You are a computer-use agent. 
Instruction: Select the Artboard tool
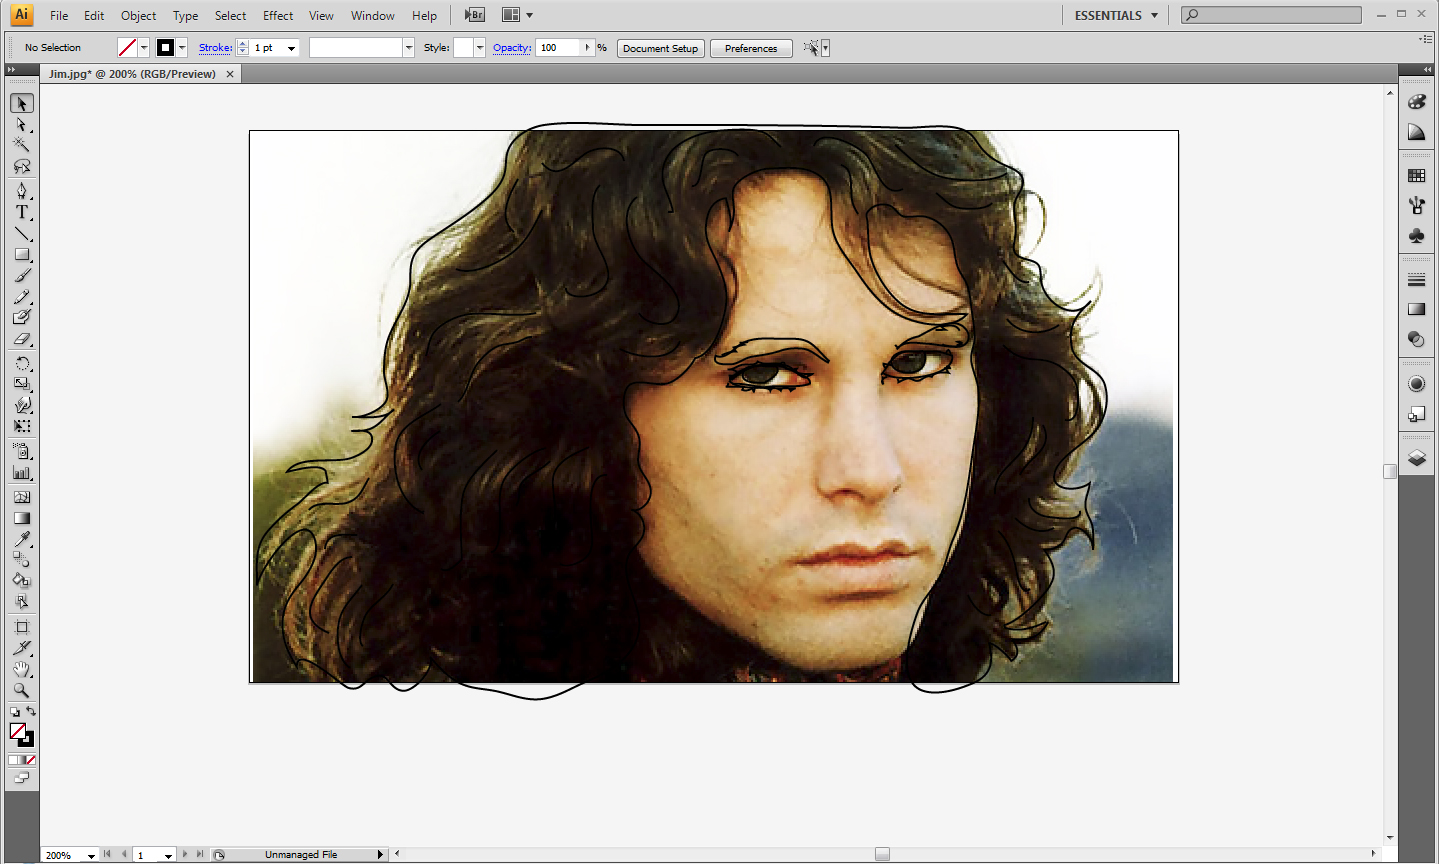click(x=22, y=627)
